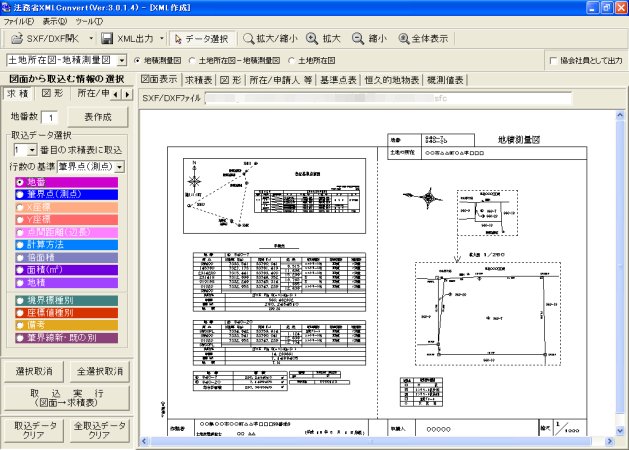Select the 点間距離(辺長) radio option

[x=20, y=232]
